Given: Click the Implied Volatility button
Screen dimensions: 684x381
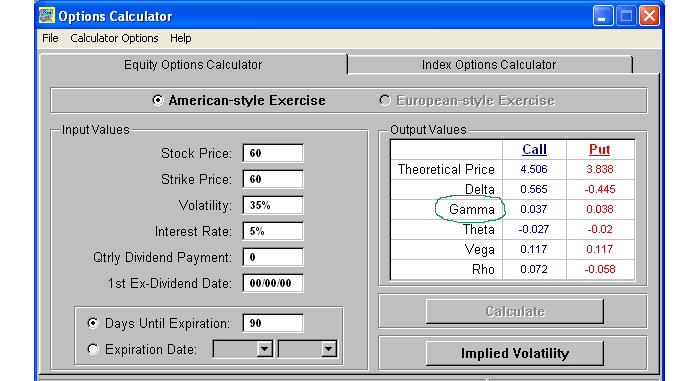Looking at the screenshot, I should pos(515,354).
